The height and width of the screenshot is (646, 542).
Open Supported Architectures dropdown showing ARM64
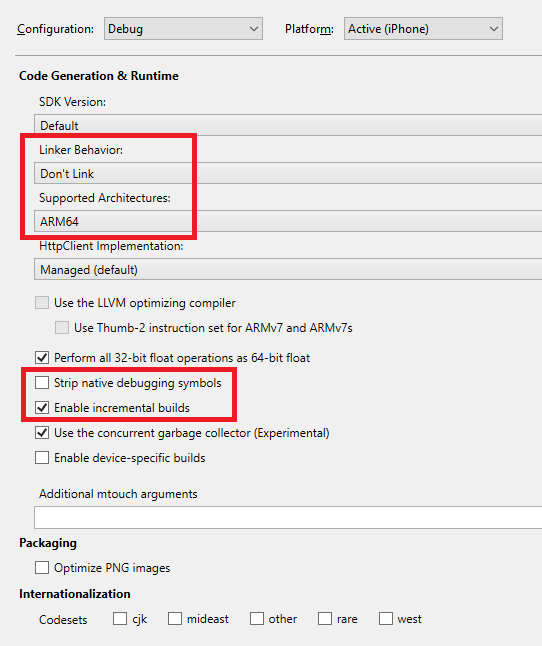click(288, 221)
